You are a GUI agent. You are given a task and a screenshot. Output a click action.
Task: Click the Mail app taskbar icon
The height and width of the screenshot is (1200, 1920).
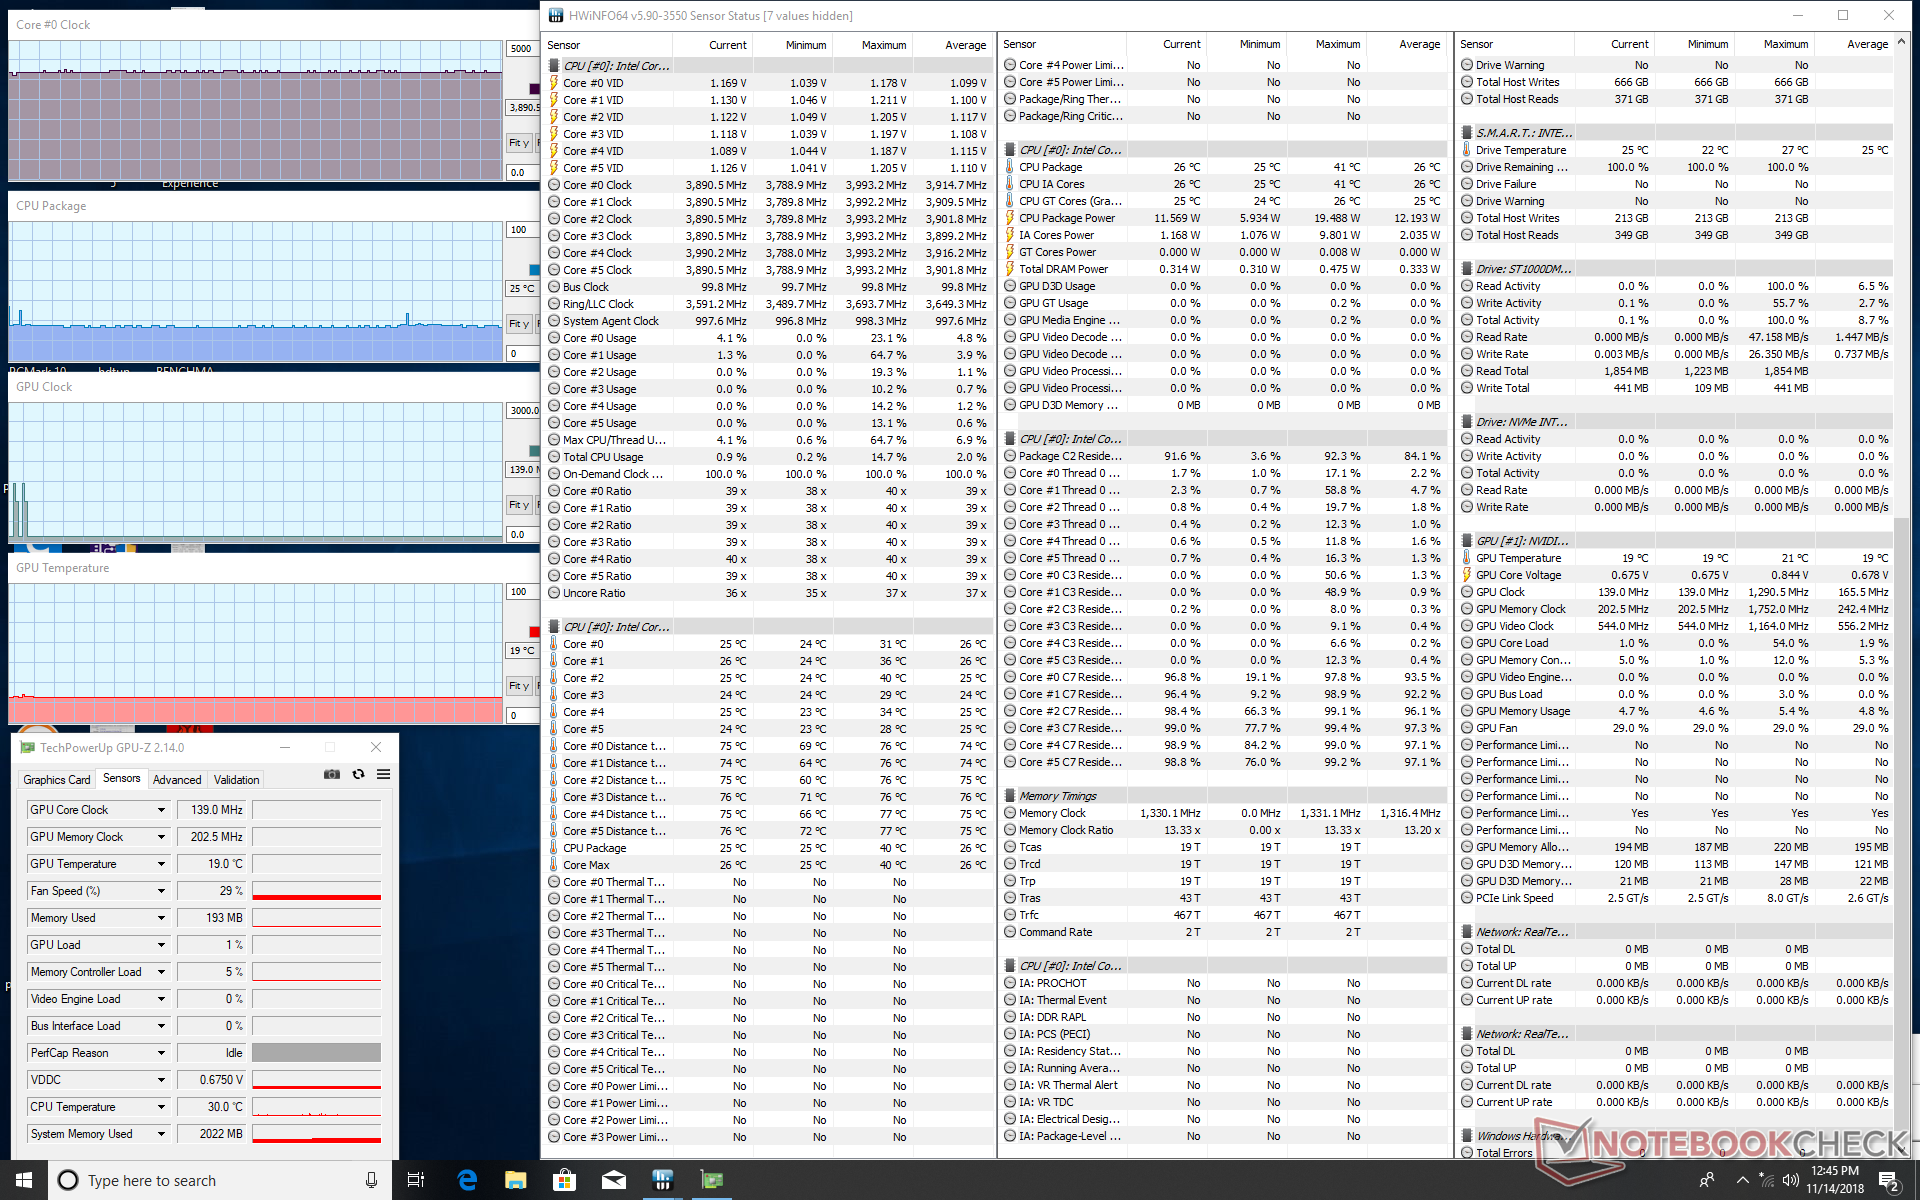pyautogui.click(x=613, y=1180)
